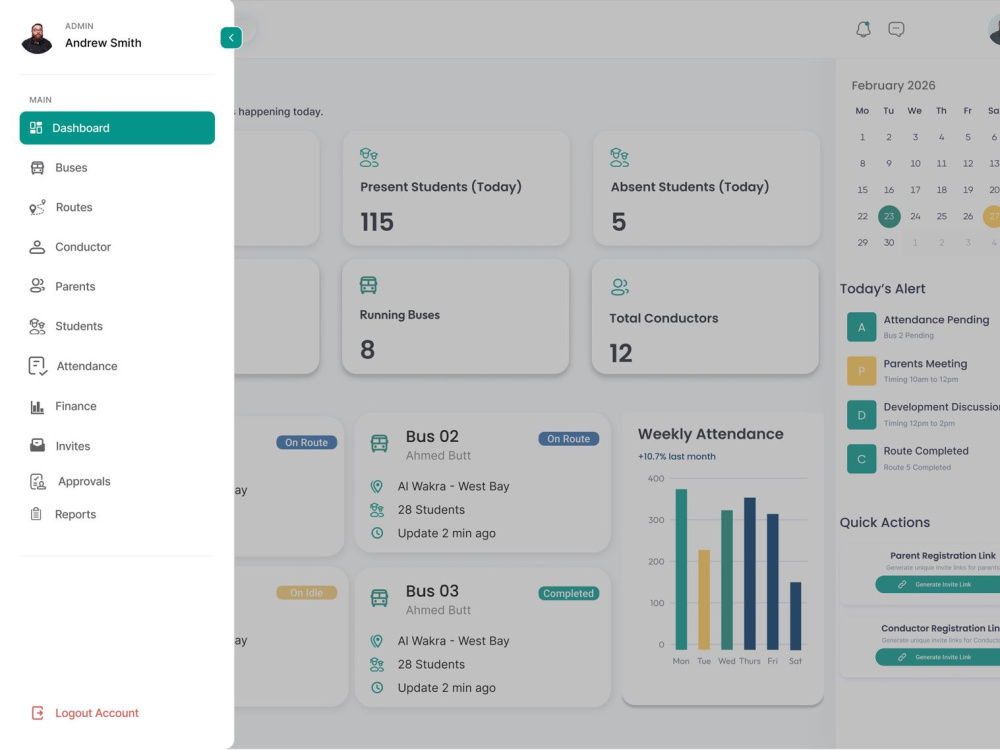Screen dimensions: 1000x750
Task: Generate Invite Link for Parent Registration
Action: (939, 584)
